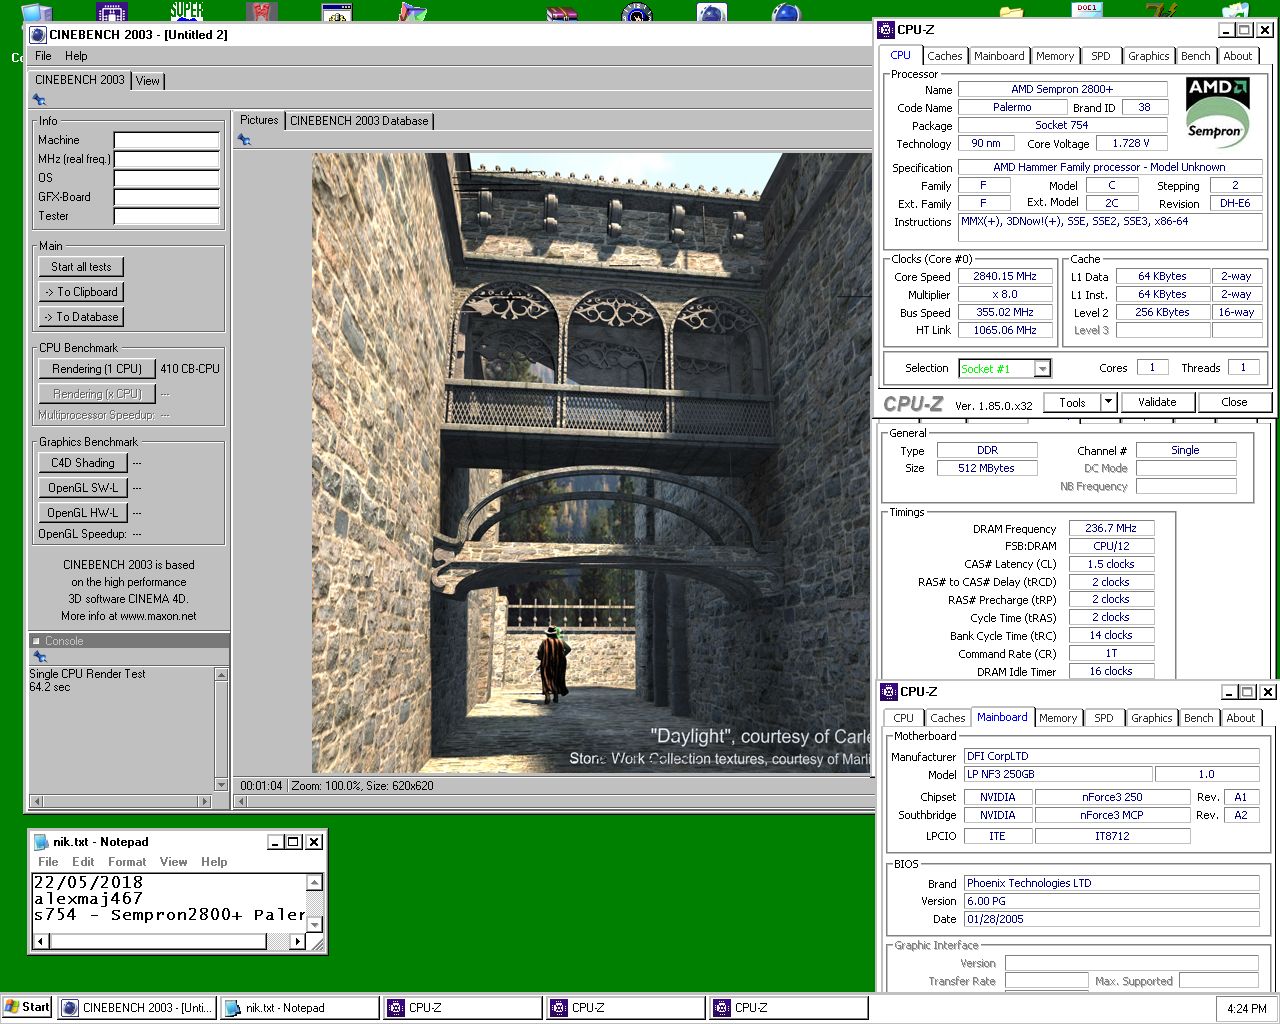Click the LP NF3 250GB model field
Screen dimensions: 1280x1024
pyautogui.click(x=1057, y=774)
